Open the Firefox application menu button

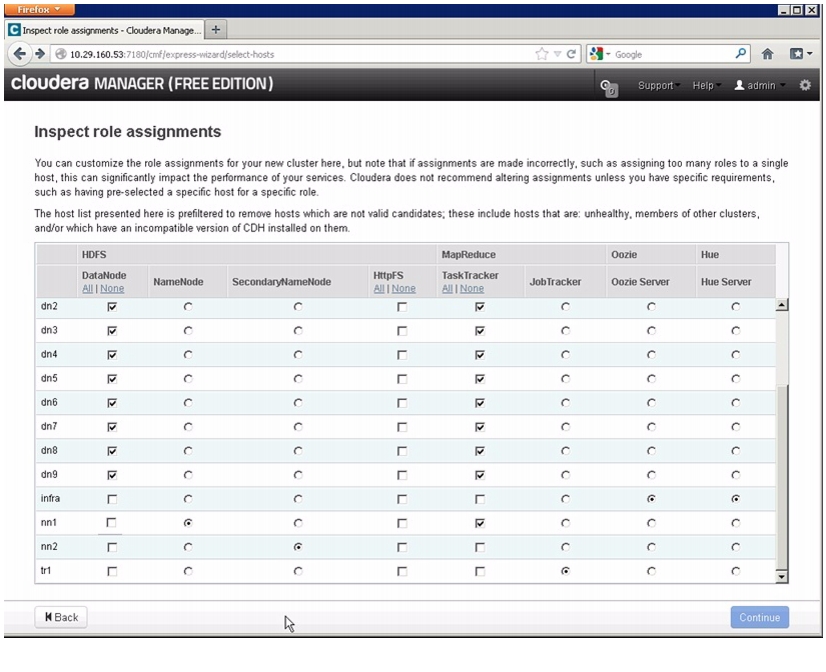[40, 9]
